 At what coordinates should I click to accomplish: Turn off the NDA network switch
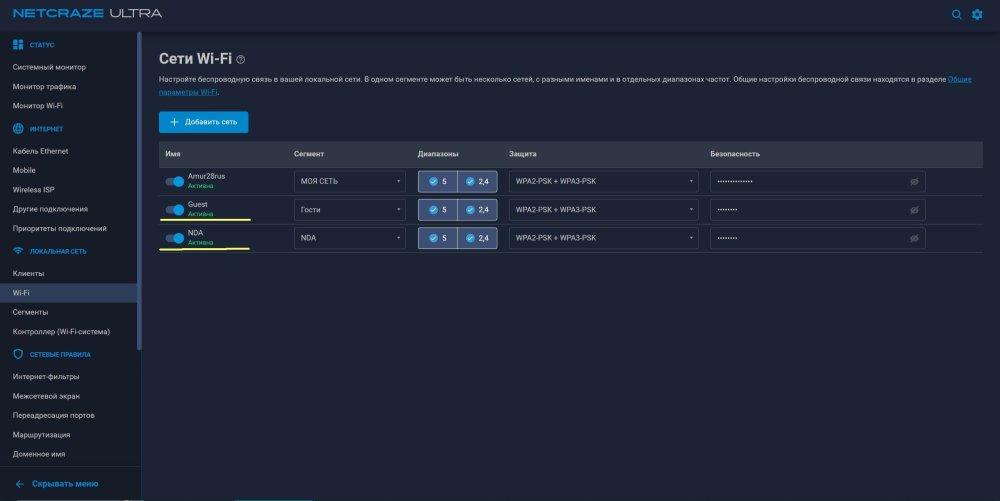coord(175,238)
